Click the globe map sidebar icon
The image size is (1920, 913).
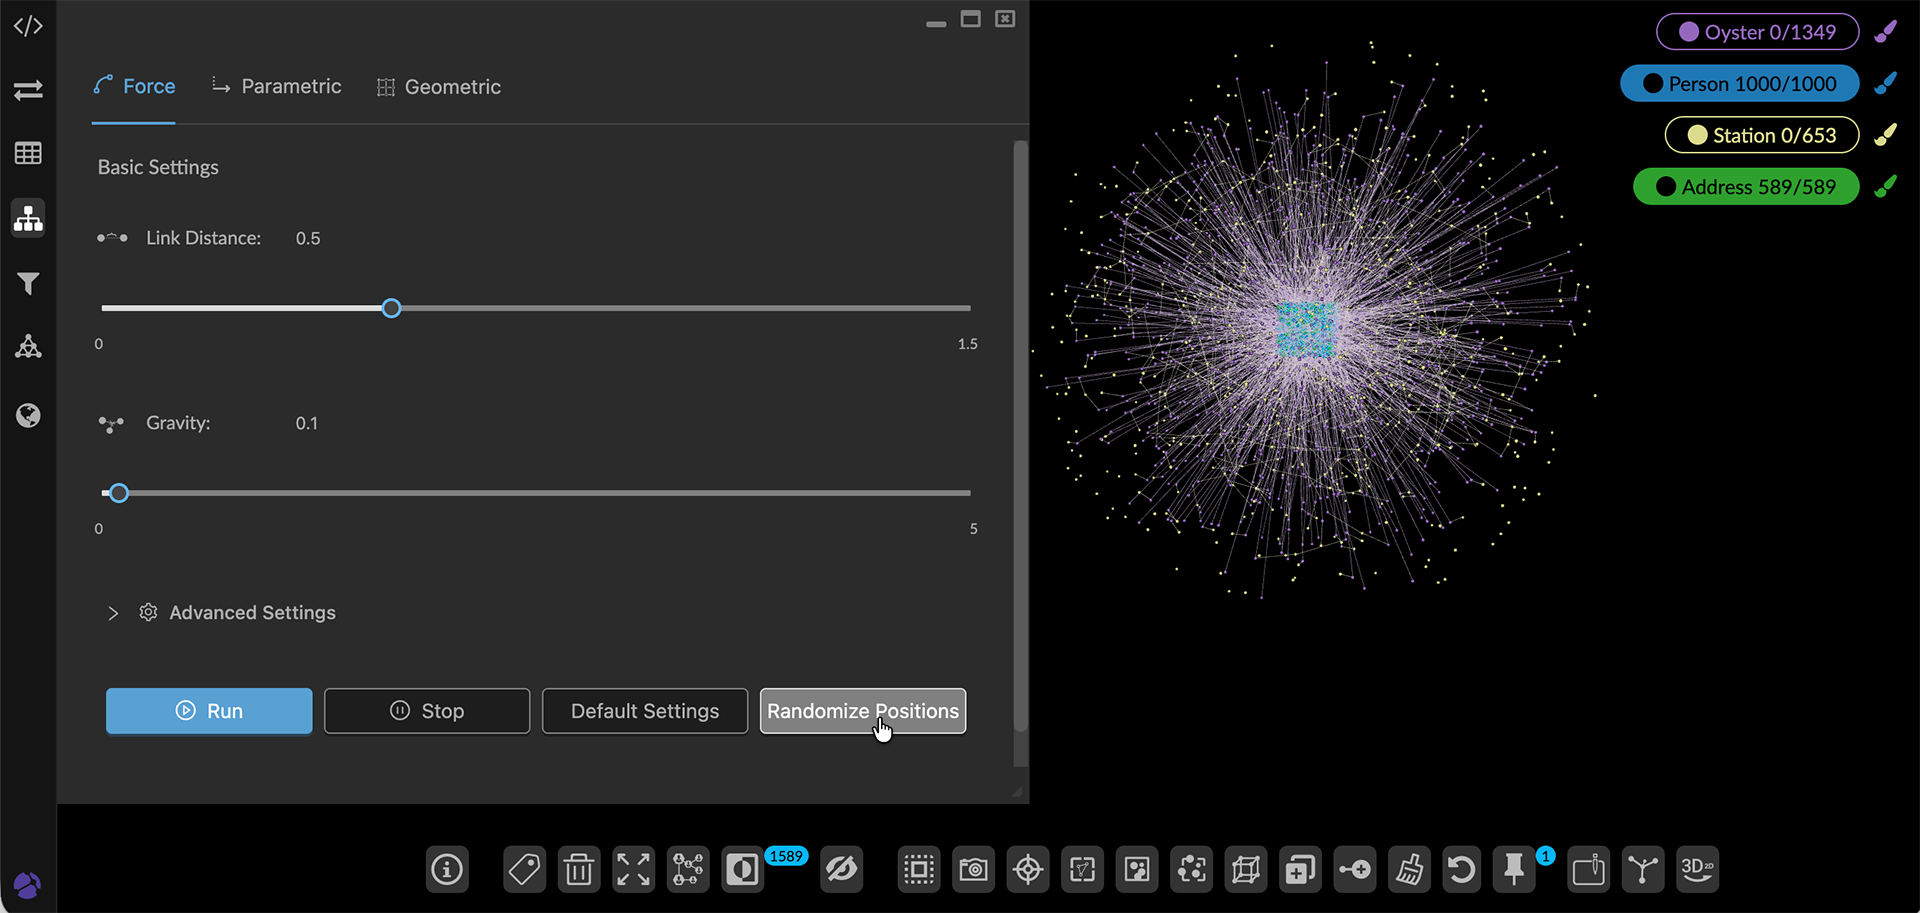tap(28, 416)
